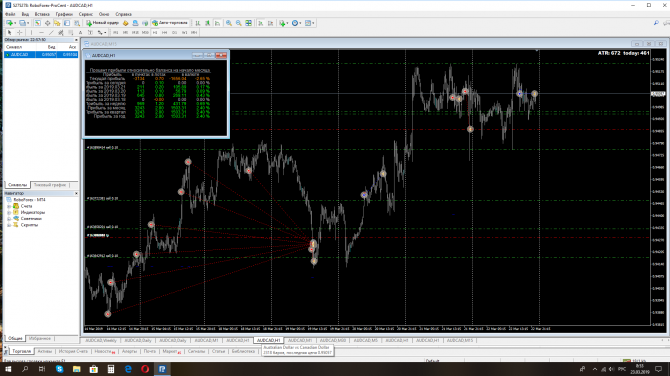
Task: Toggle the H1 timeframe button
Action: [x=155, y=32]
